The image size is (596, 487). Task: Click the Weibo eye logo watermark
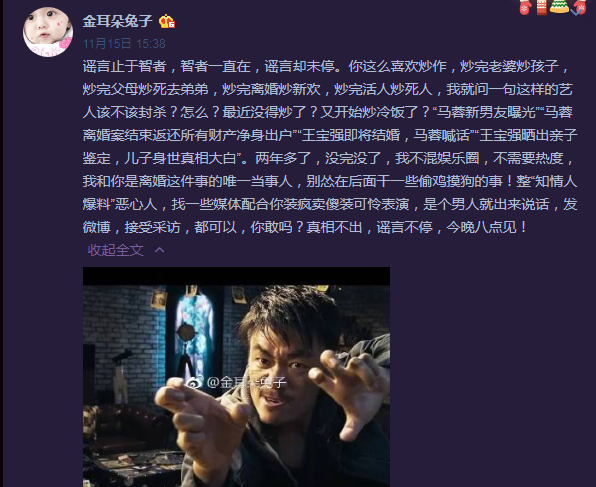194,382
